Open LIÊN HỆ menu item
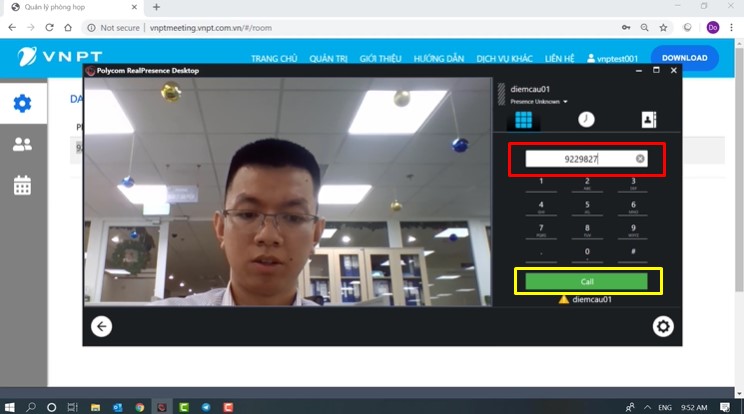Viewport: 744px width, 414px height. (559, 59)
